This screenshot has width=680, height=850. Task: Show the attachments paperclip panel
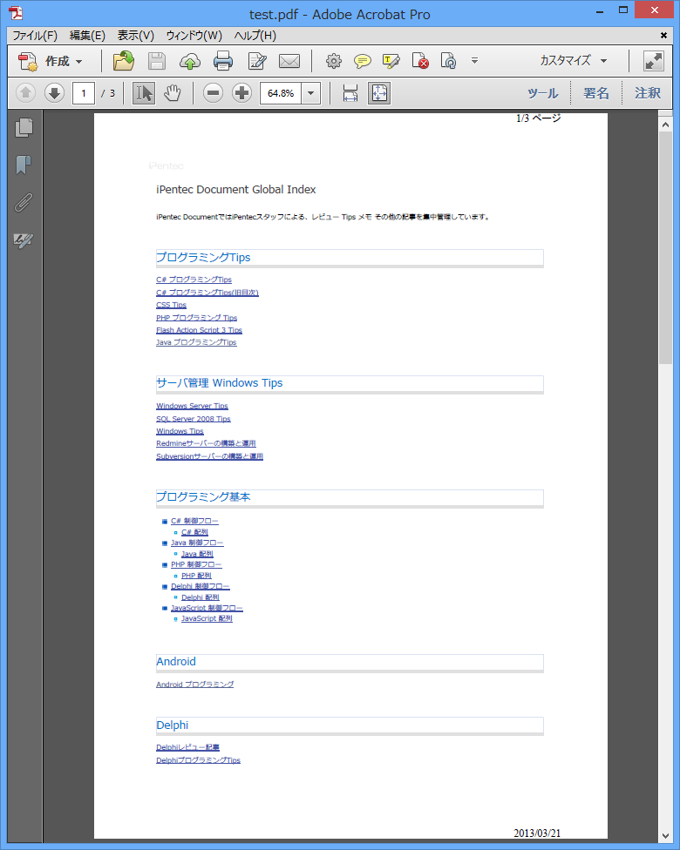click(x=24, y=203)
